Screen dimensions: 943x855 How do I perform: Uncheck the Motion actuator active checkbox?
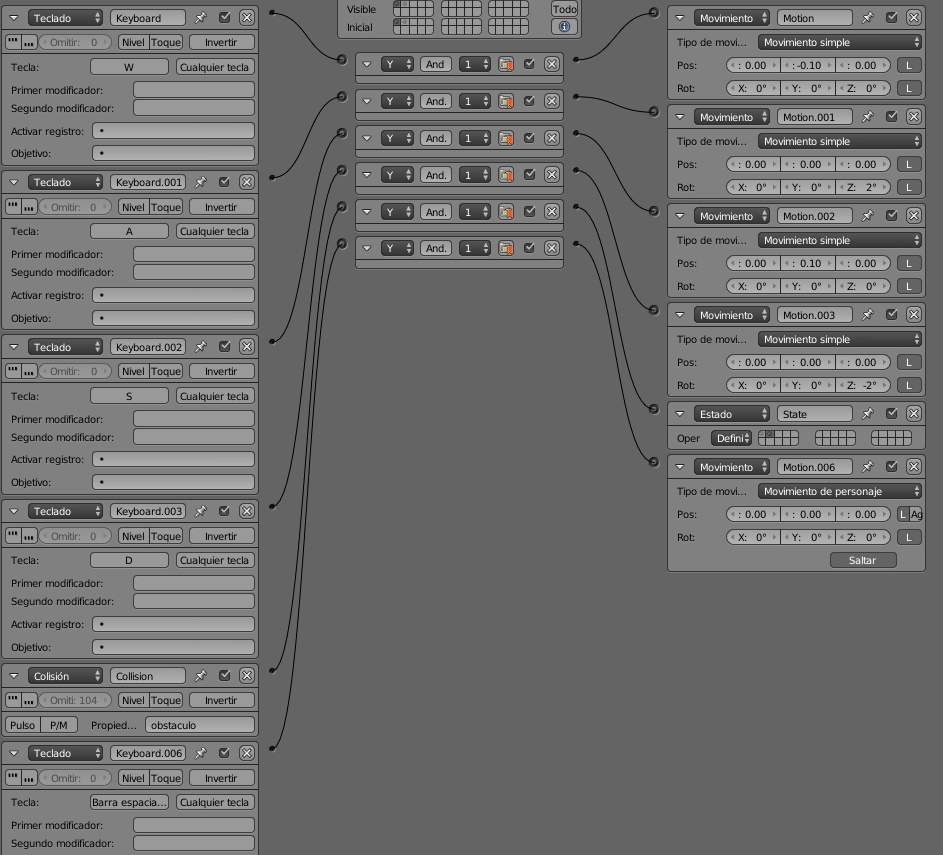click(x=891, y=18)
